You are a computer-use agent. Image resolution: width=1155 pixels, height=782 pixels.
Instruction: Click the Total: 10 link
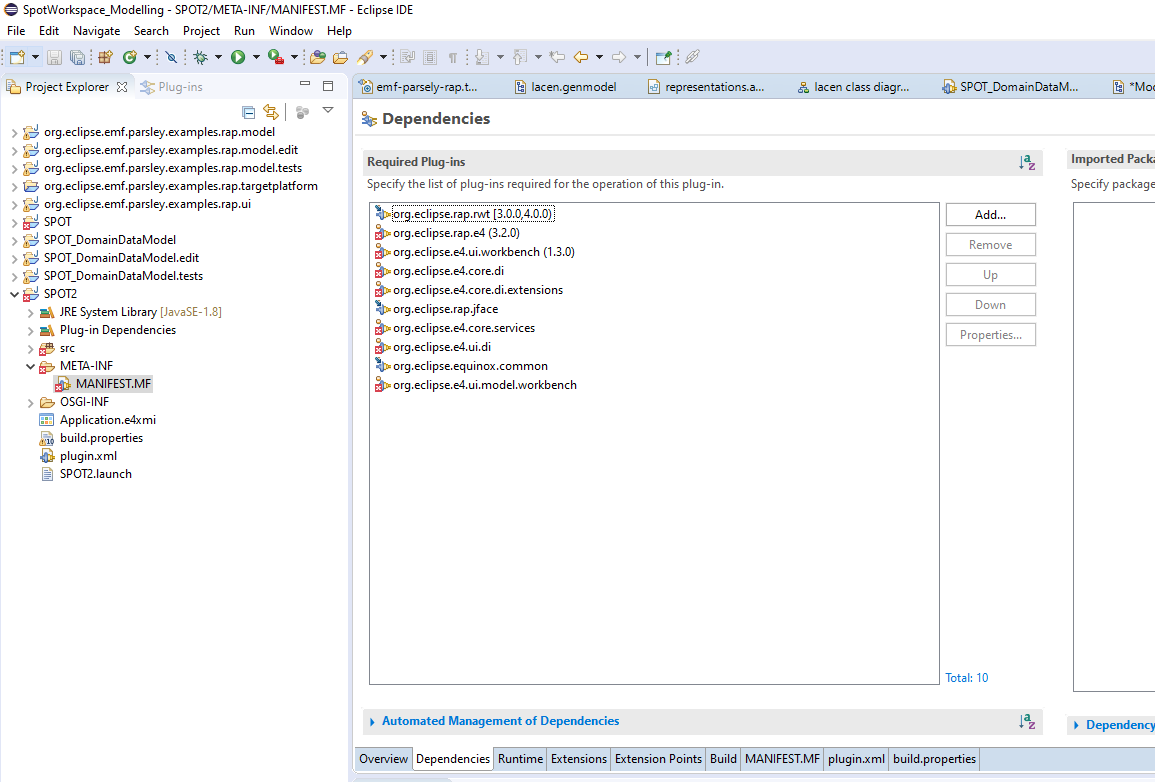pyautogui.click(x=966, y=678)
